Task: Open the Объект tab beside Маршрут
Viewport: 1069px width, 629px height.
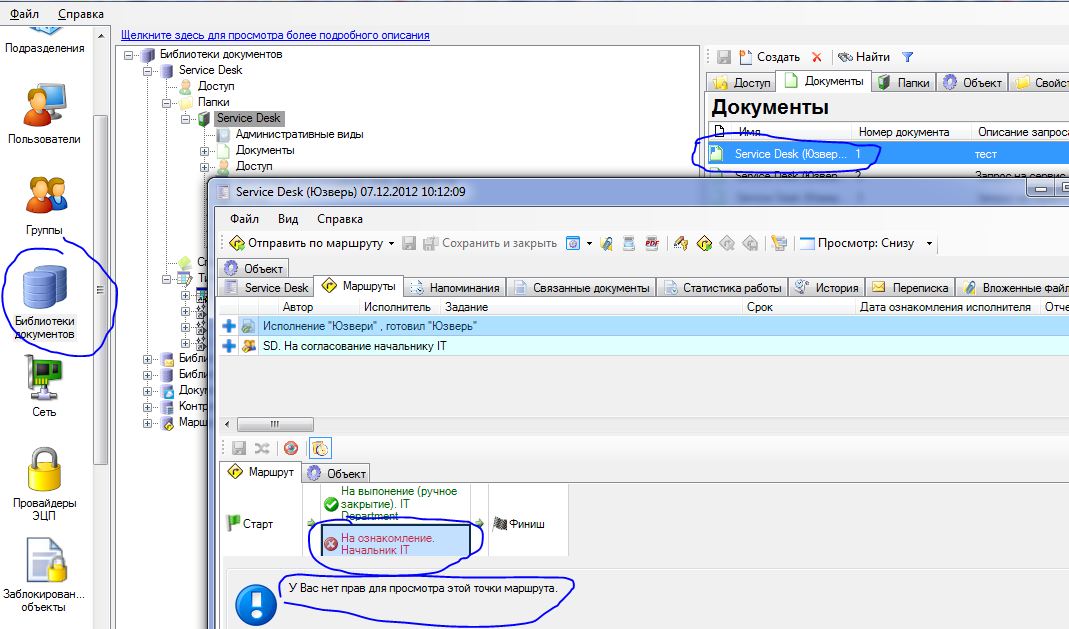Action: tap(335, 473)
